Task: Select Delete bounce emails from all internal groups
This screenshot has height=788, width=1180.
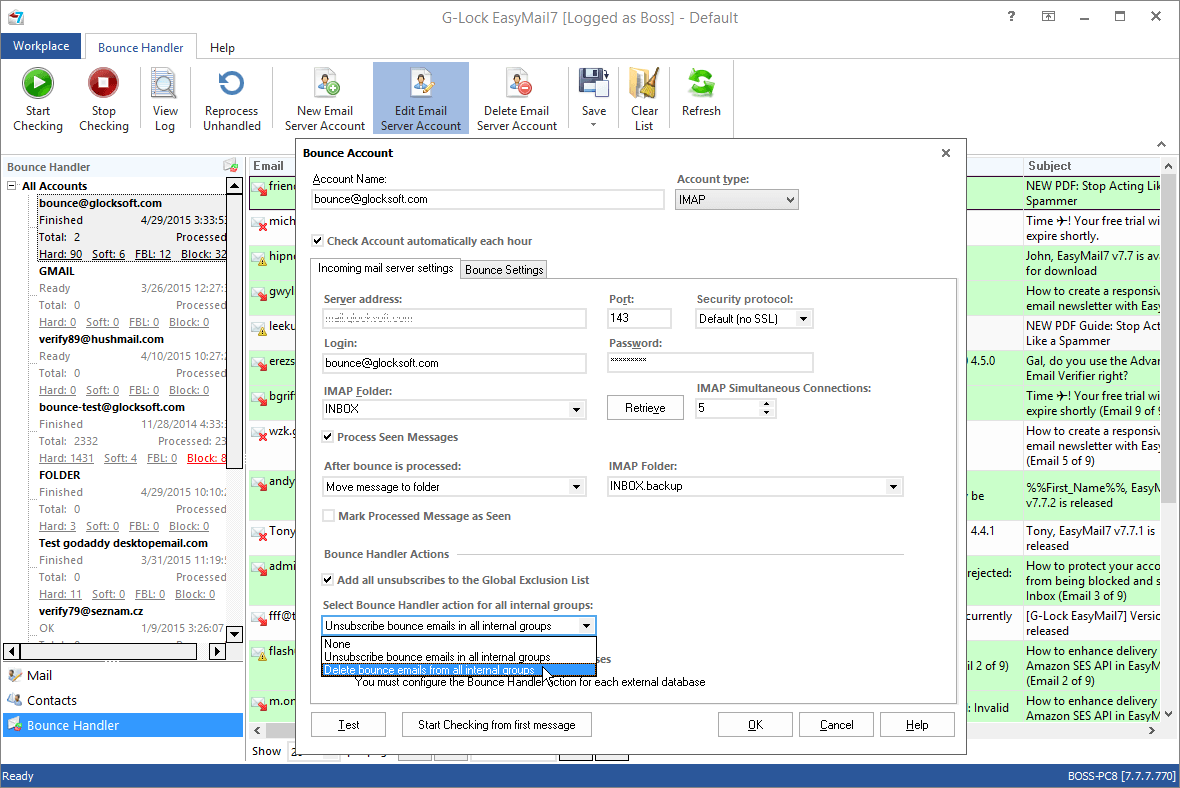Action: click(432, 670)
